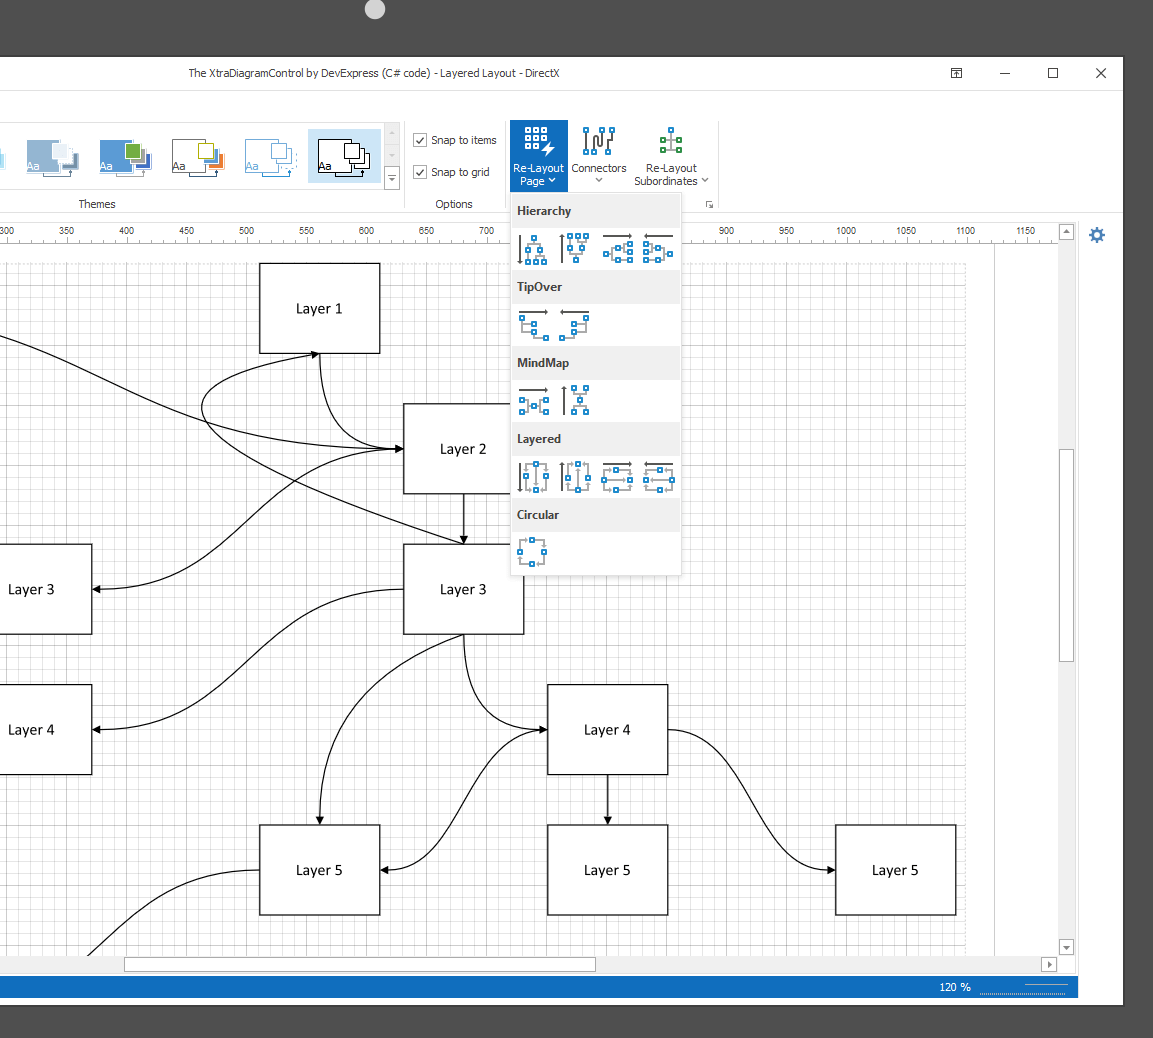The width and height of the screenshot is (1153, 1038).
Task: Click the Hierarchy section header
Action: click(596, 211)
